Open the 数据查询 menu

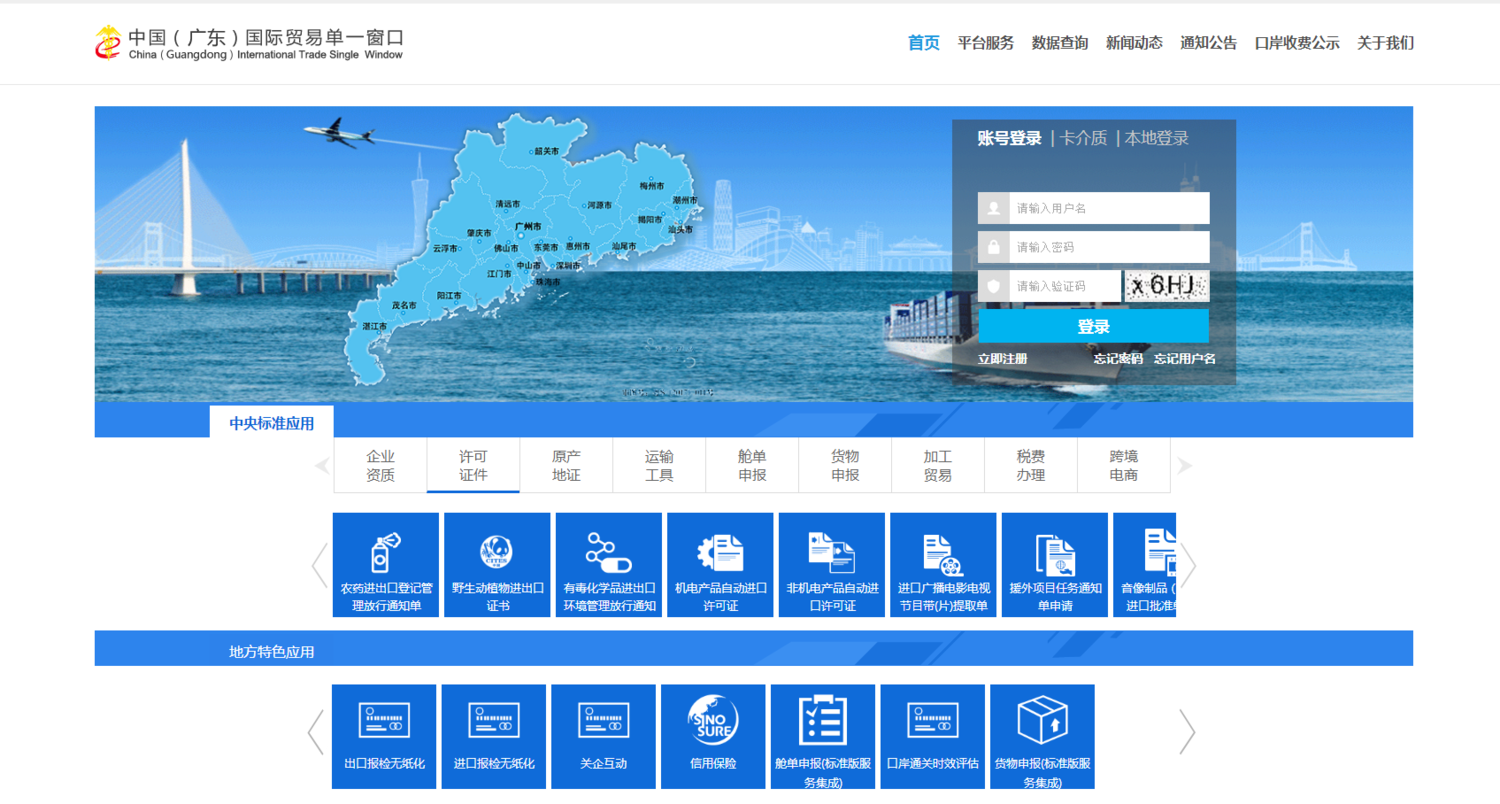point(1060,43)
